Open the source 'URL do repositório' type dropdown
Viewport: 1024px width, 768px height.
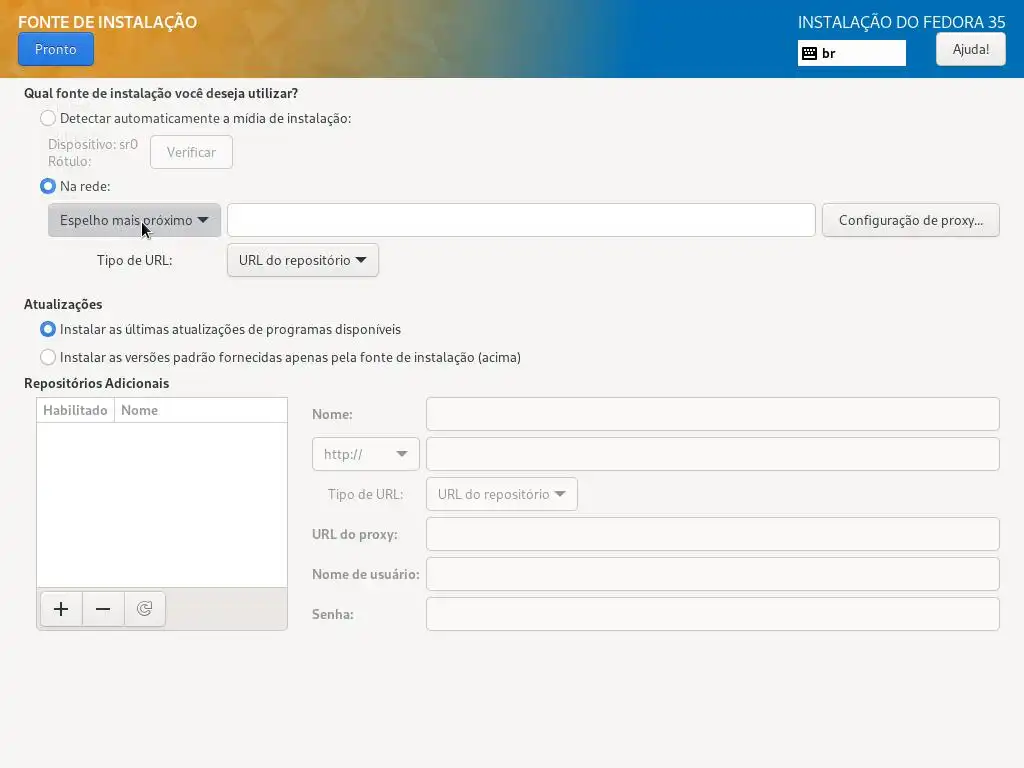point(303,260)
